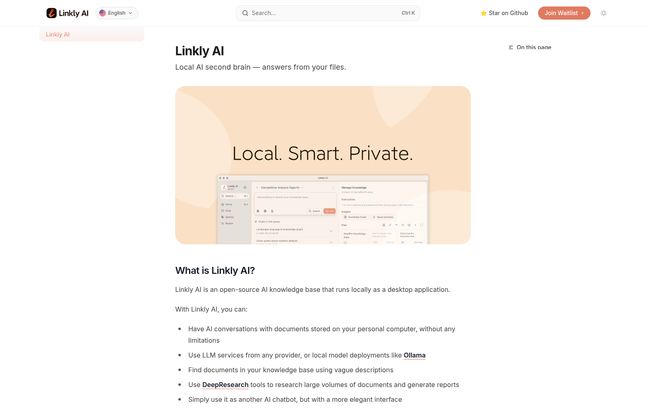
Task: Click bullet 'Simply use it as another AI chatbot'
Action: point(295,399)
